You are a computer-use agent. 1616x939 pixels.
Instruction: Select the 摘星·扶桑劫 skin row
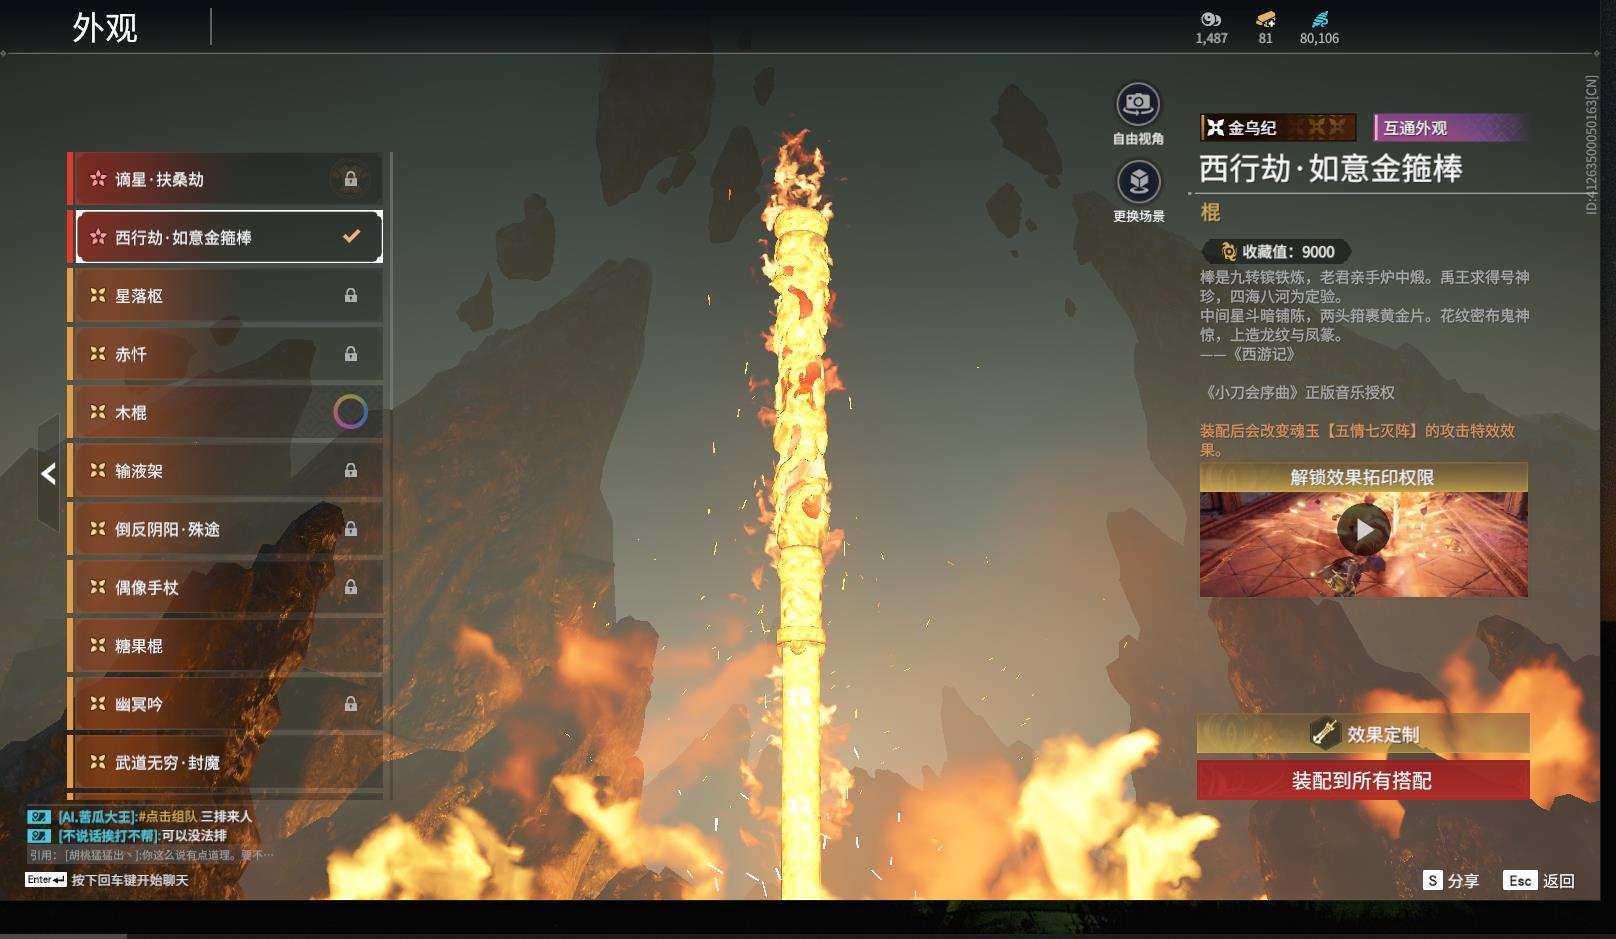point(226,179)
